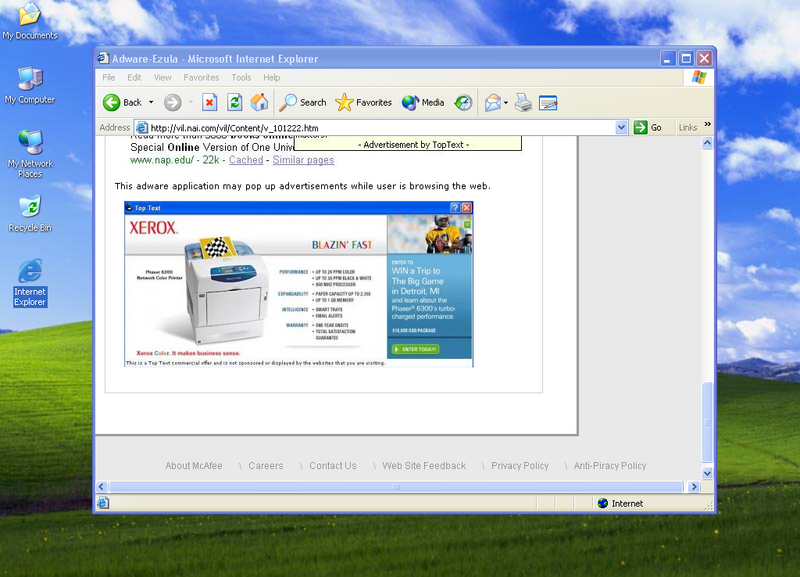Click the Mail envelope icon
Screen dimensions: 800x577
[493, 103]
